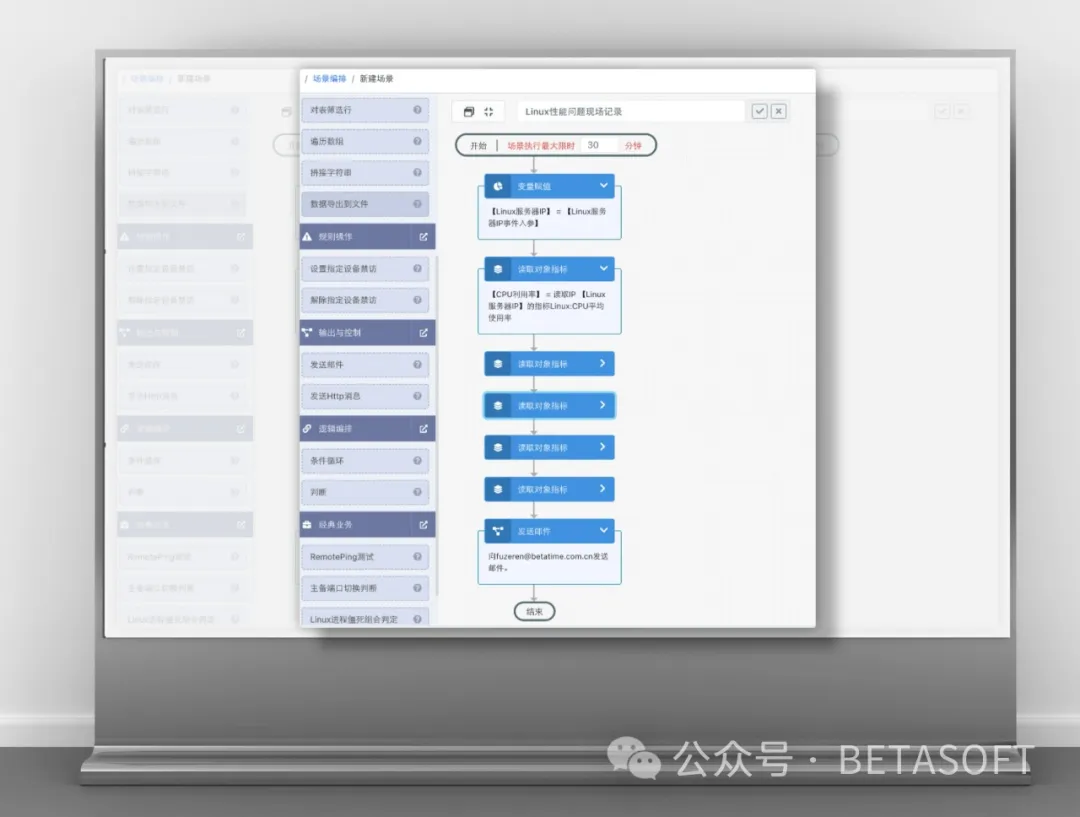Expand 读取对象指标 node directly below CPU利用率 box

pos(603,363)
